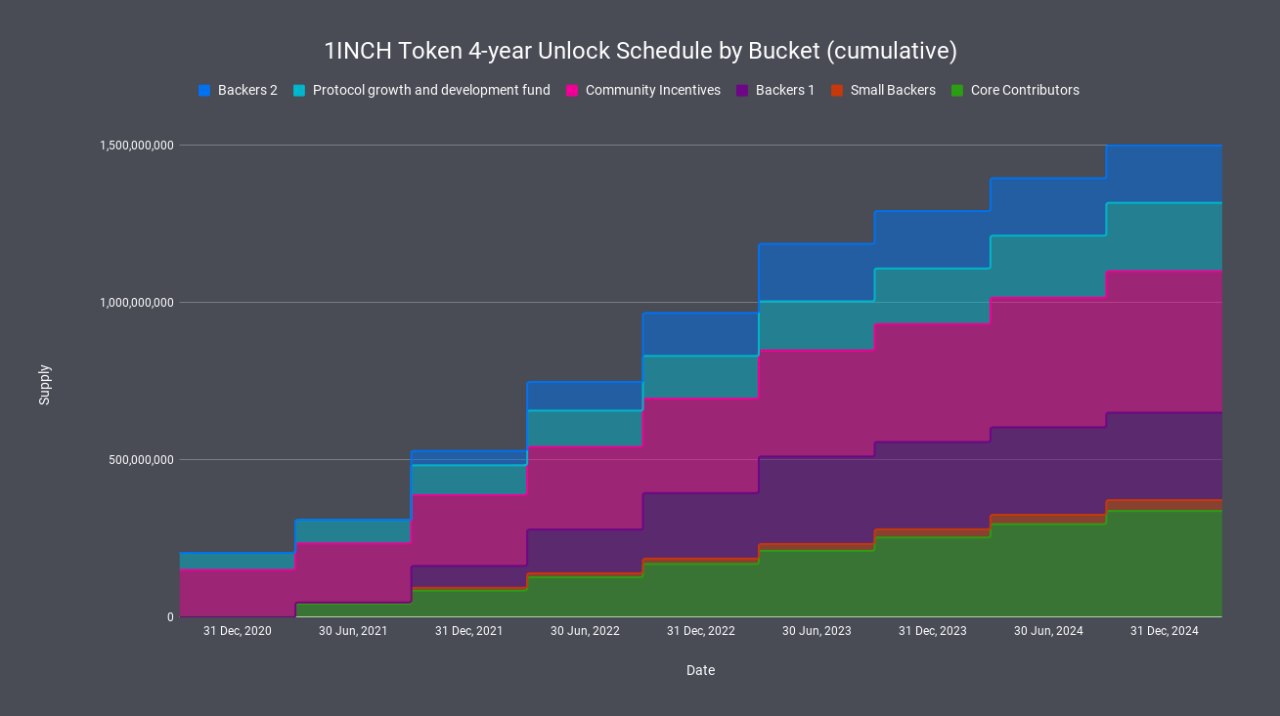Viewport: 1280px width, 716px height.
Task: Click the 1,500,000,000 y-axis label
Action: click(137, 146)
